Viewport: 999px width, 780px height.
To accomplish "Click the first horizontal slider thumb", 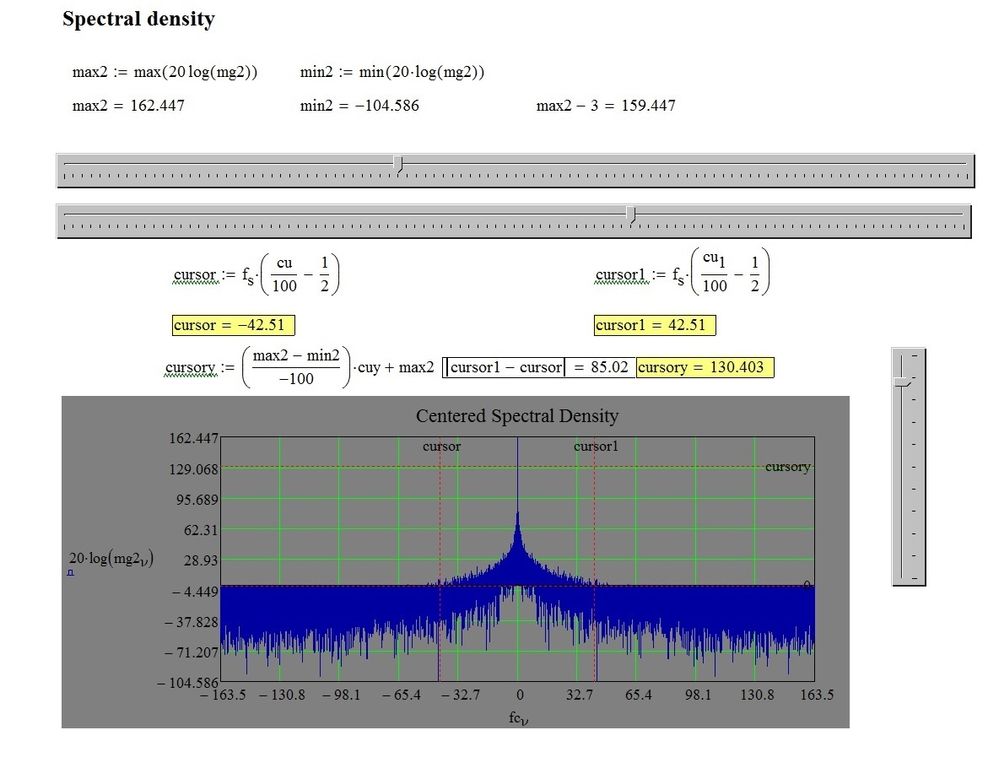I will (399, 165).
